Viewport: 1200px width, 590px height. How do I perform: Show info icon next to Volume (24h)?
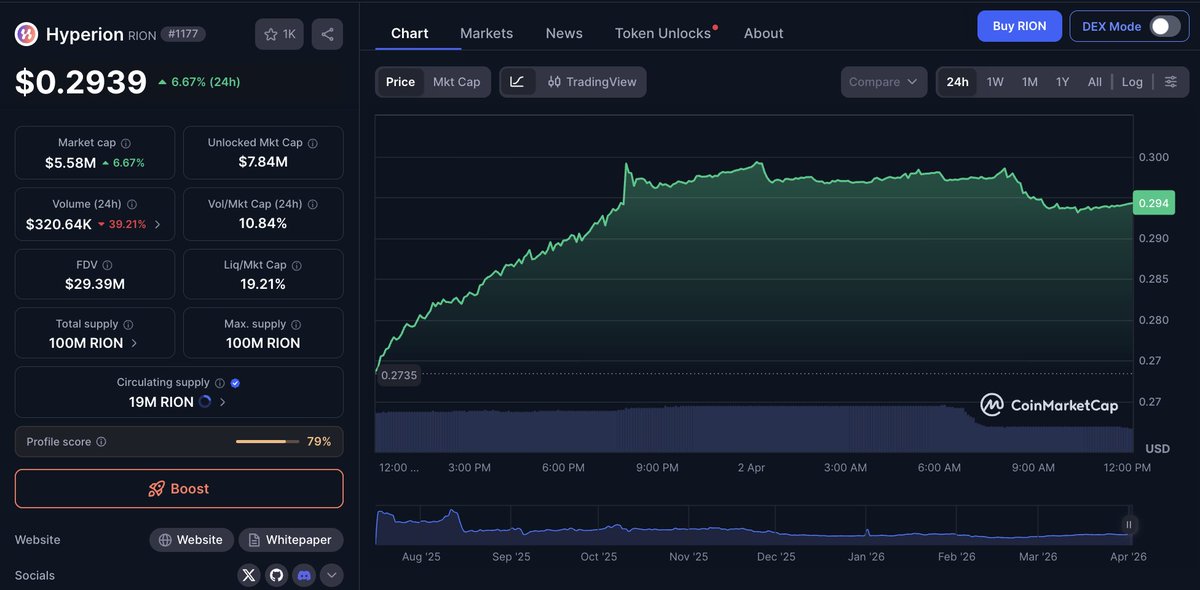pos(132,204)
